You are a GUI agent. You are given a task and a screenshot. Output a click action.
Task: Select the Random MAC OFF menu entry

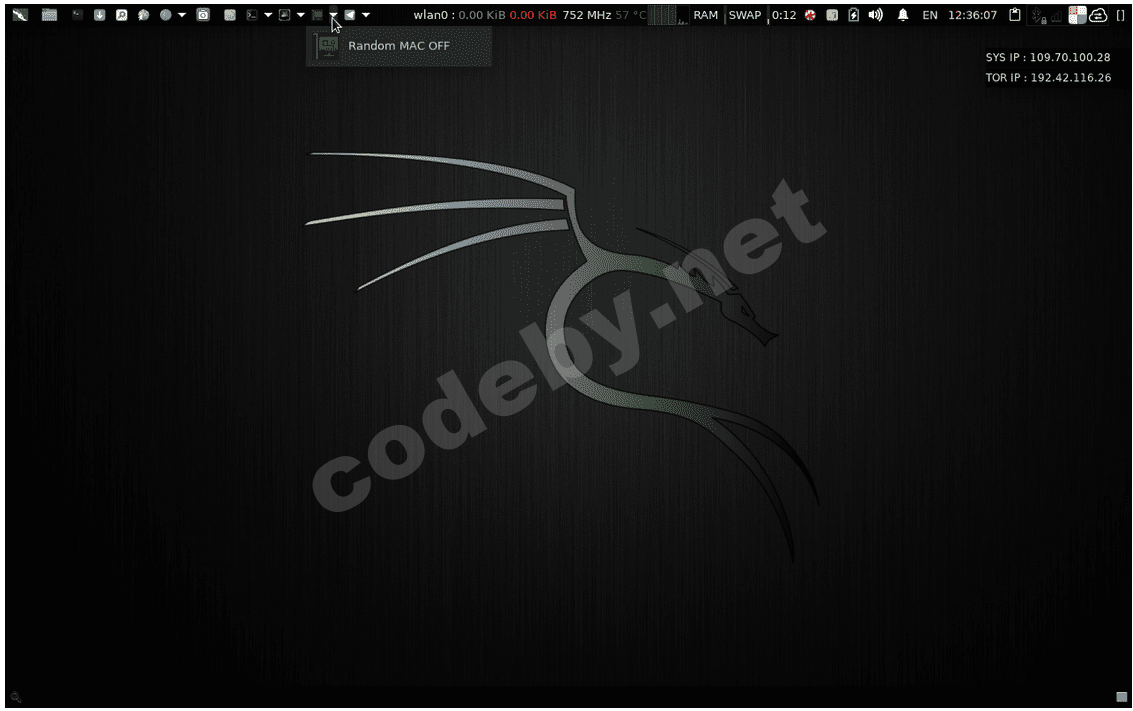click(x=399, y=46)
